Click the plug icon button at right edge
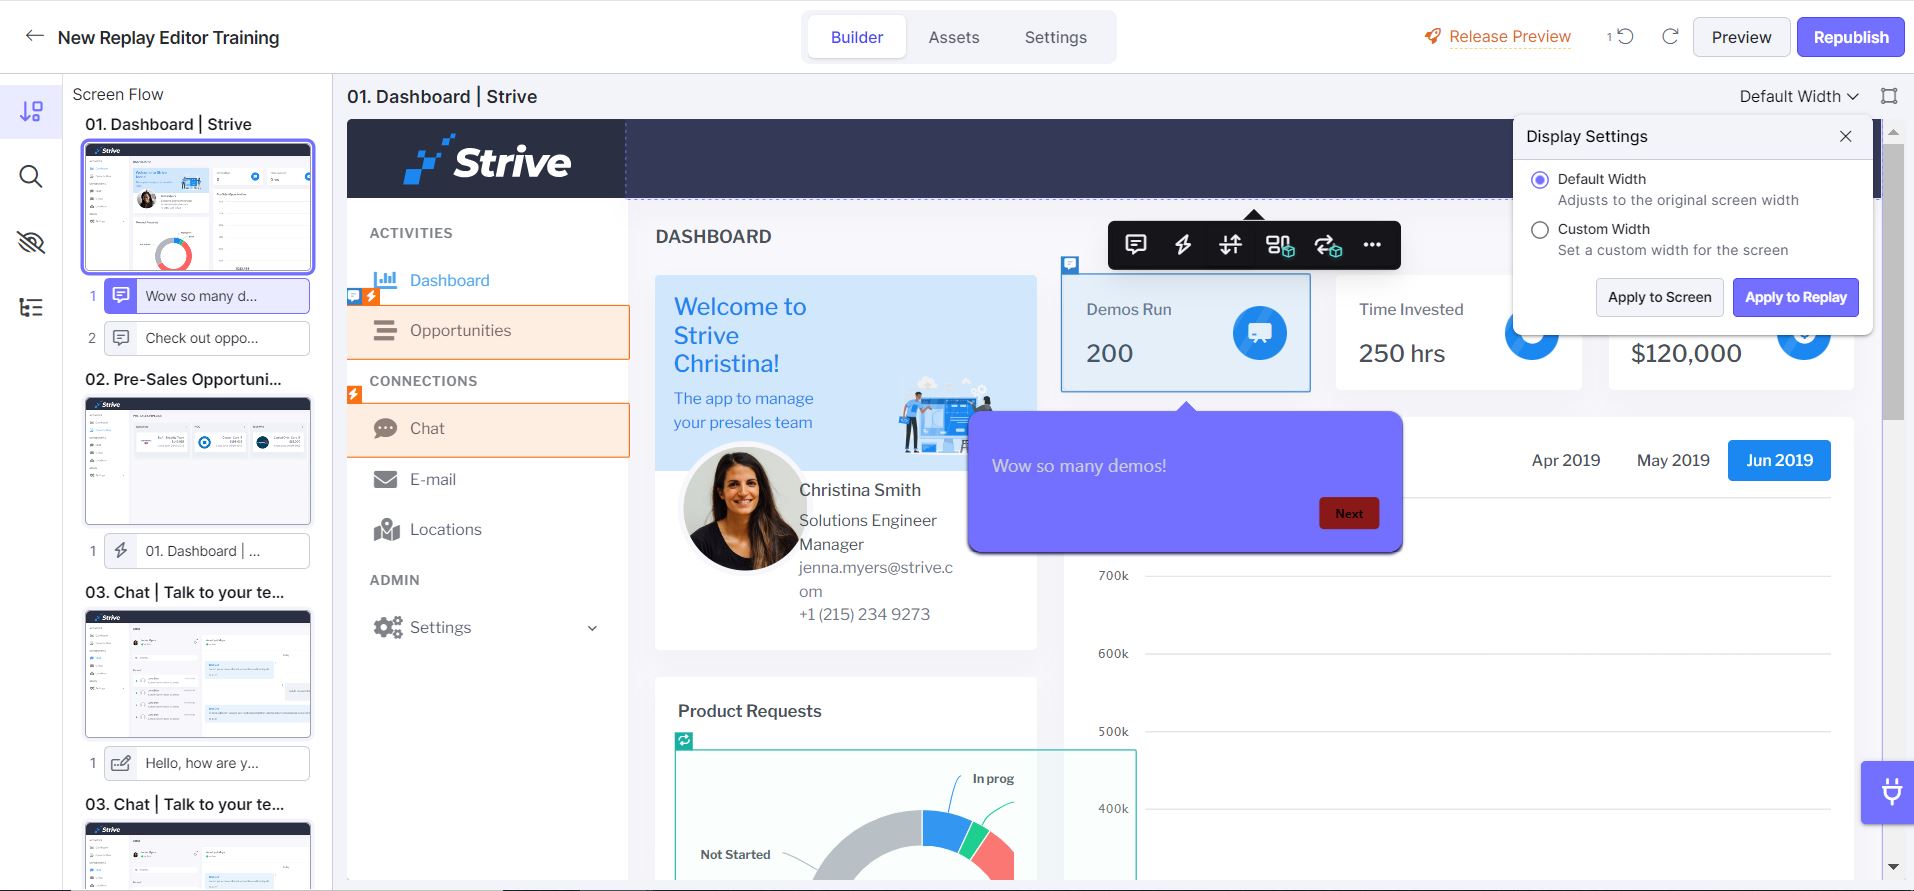This screenshot has height=891, width=1914. [x=1889, y=792]
